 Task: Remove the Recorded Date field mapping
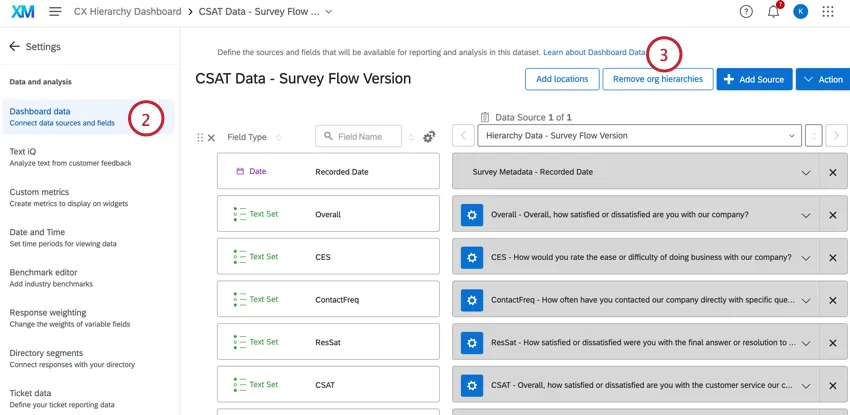[x=832, y=172]
